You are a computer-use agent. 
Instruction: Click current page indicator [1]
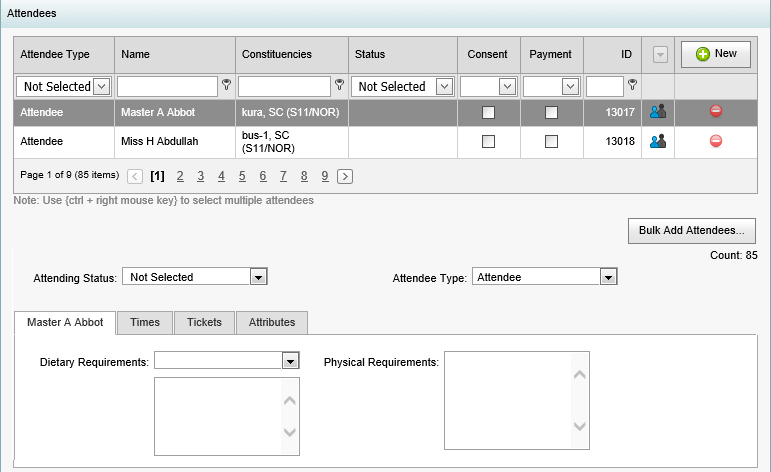157,176
